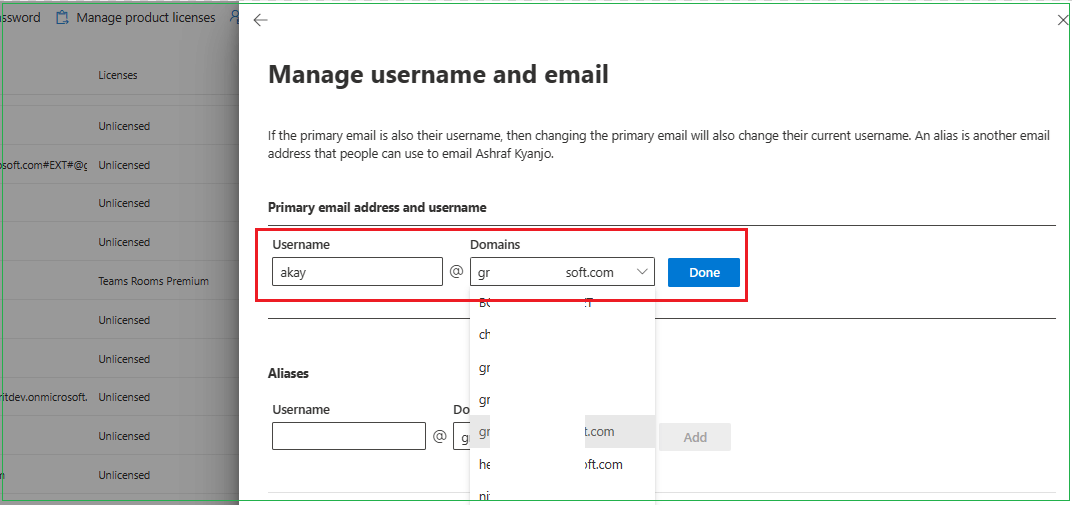Click Unlicensed in the #EXT# user row
1072x505 pixels.
(124, 165)
